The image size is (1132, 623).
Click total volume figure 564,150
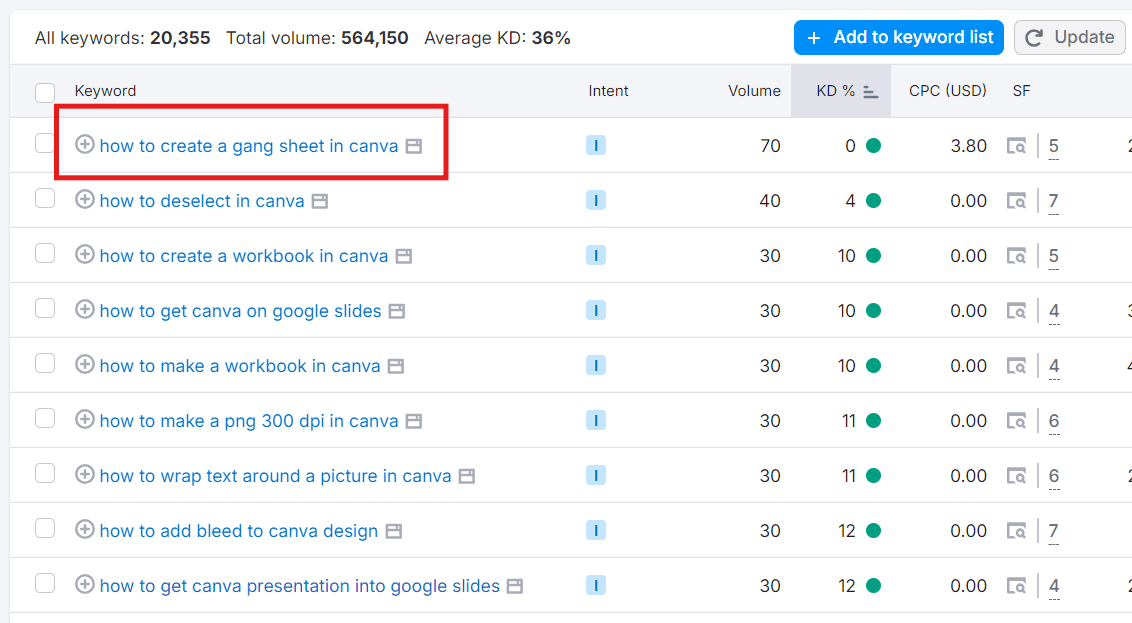point(375,38)
